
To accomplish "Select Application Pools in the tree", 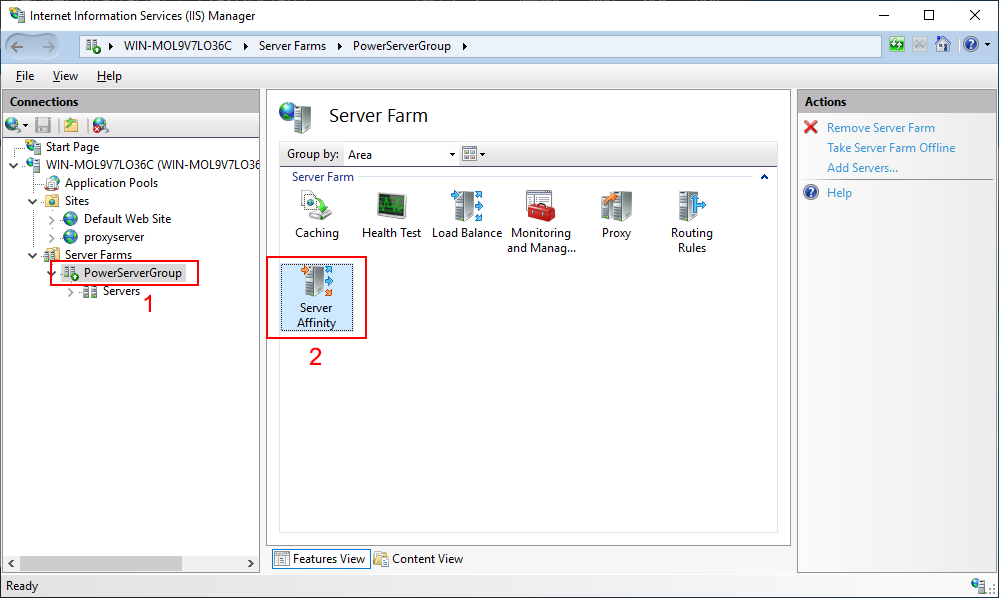I will (111, 183).
